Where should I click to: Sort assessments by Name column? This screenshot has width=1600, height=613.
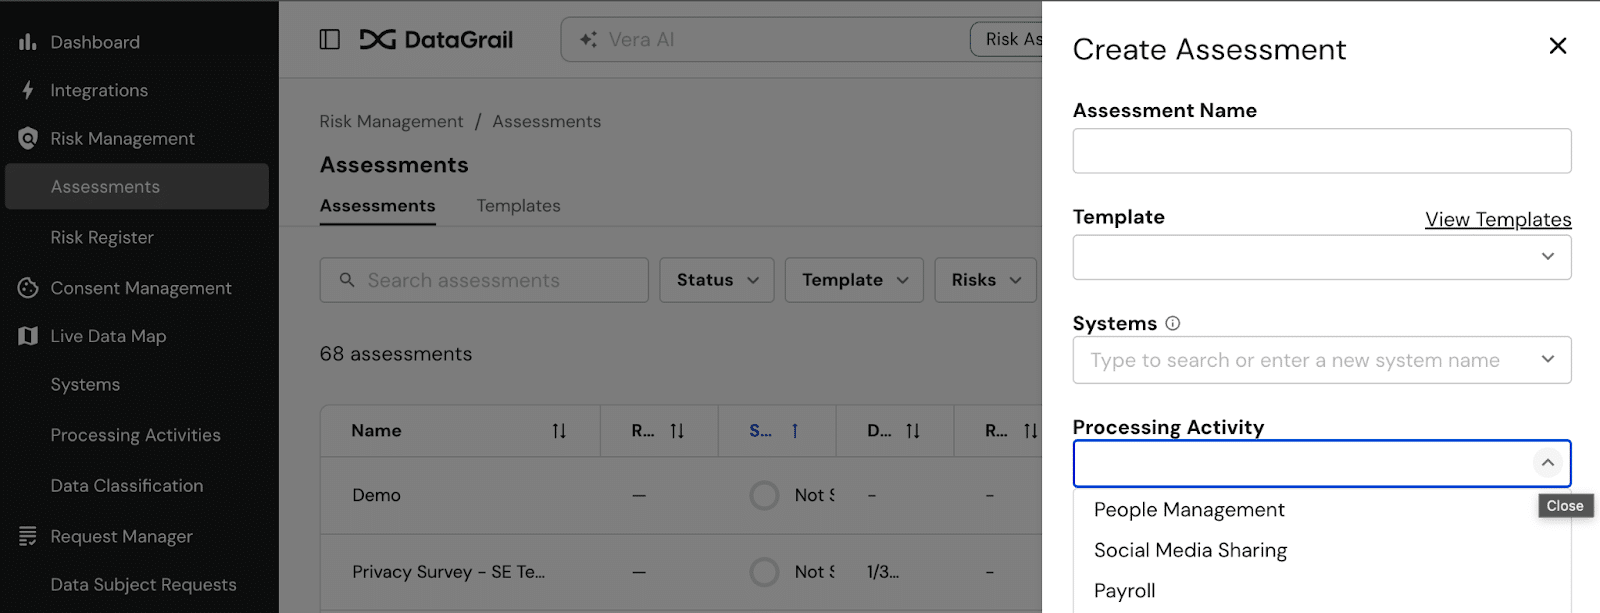click(x=559, y=431)
